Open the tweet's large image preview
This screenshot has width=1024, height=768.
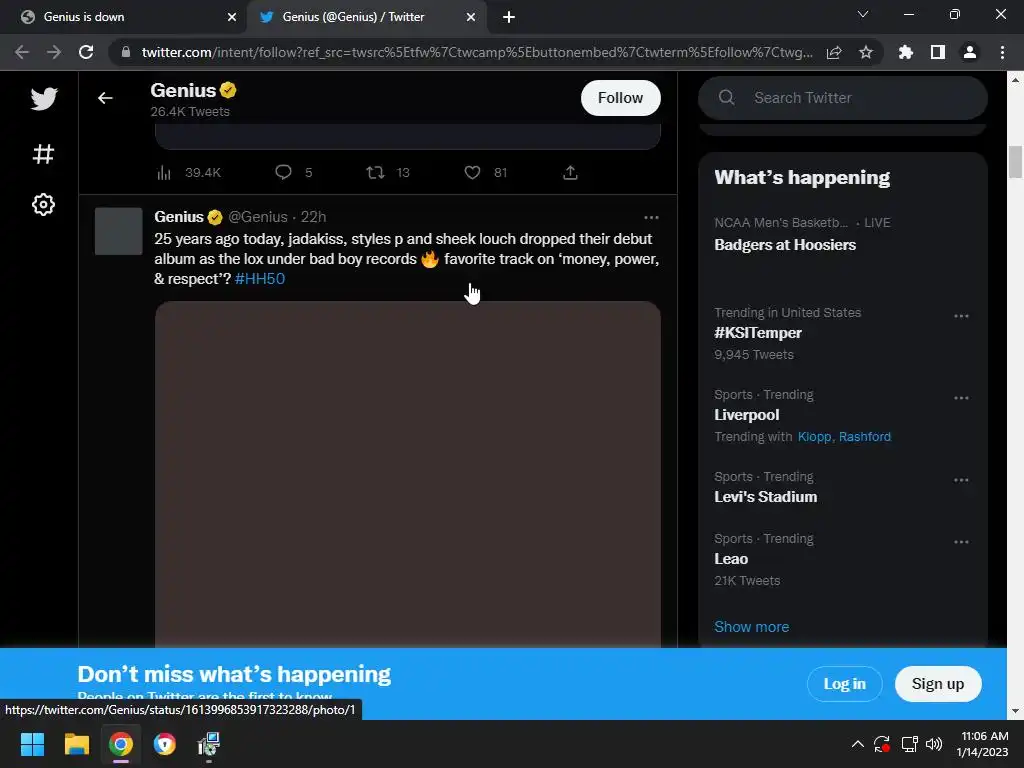(x=408, y=475)
